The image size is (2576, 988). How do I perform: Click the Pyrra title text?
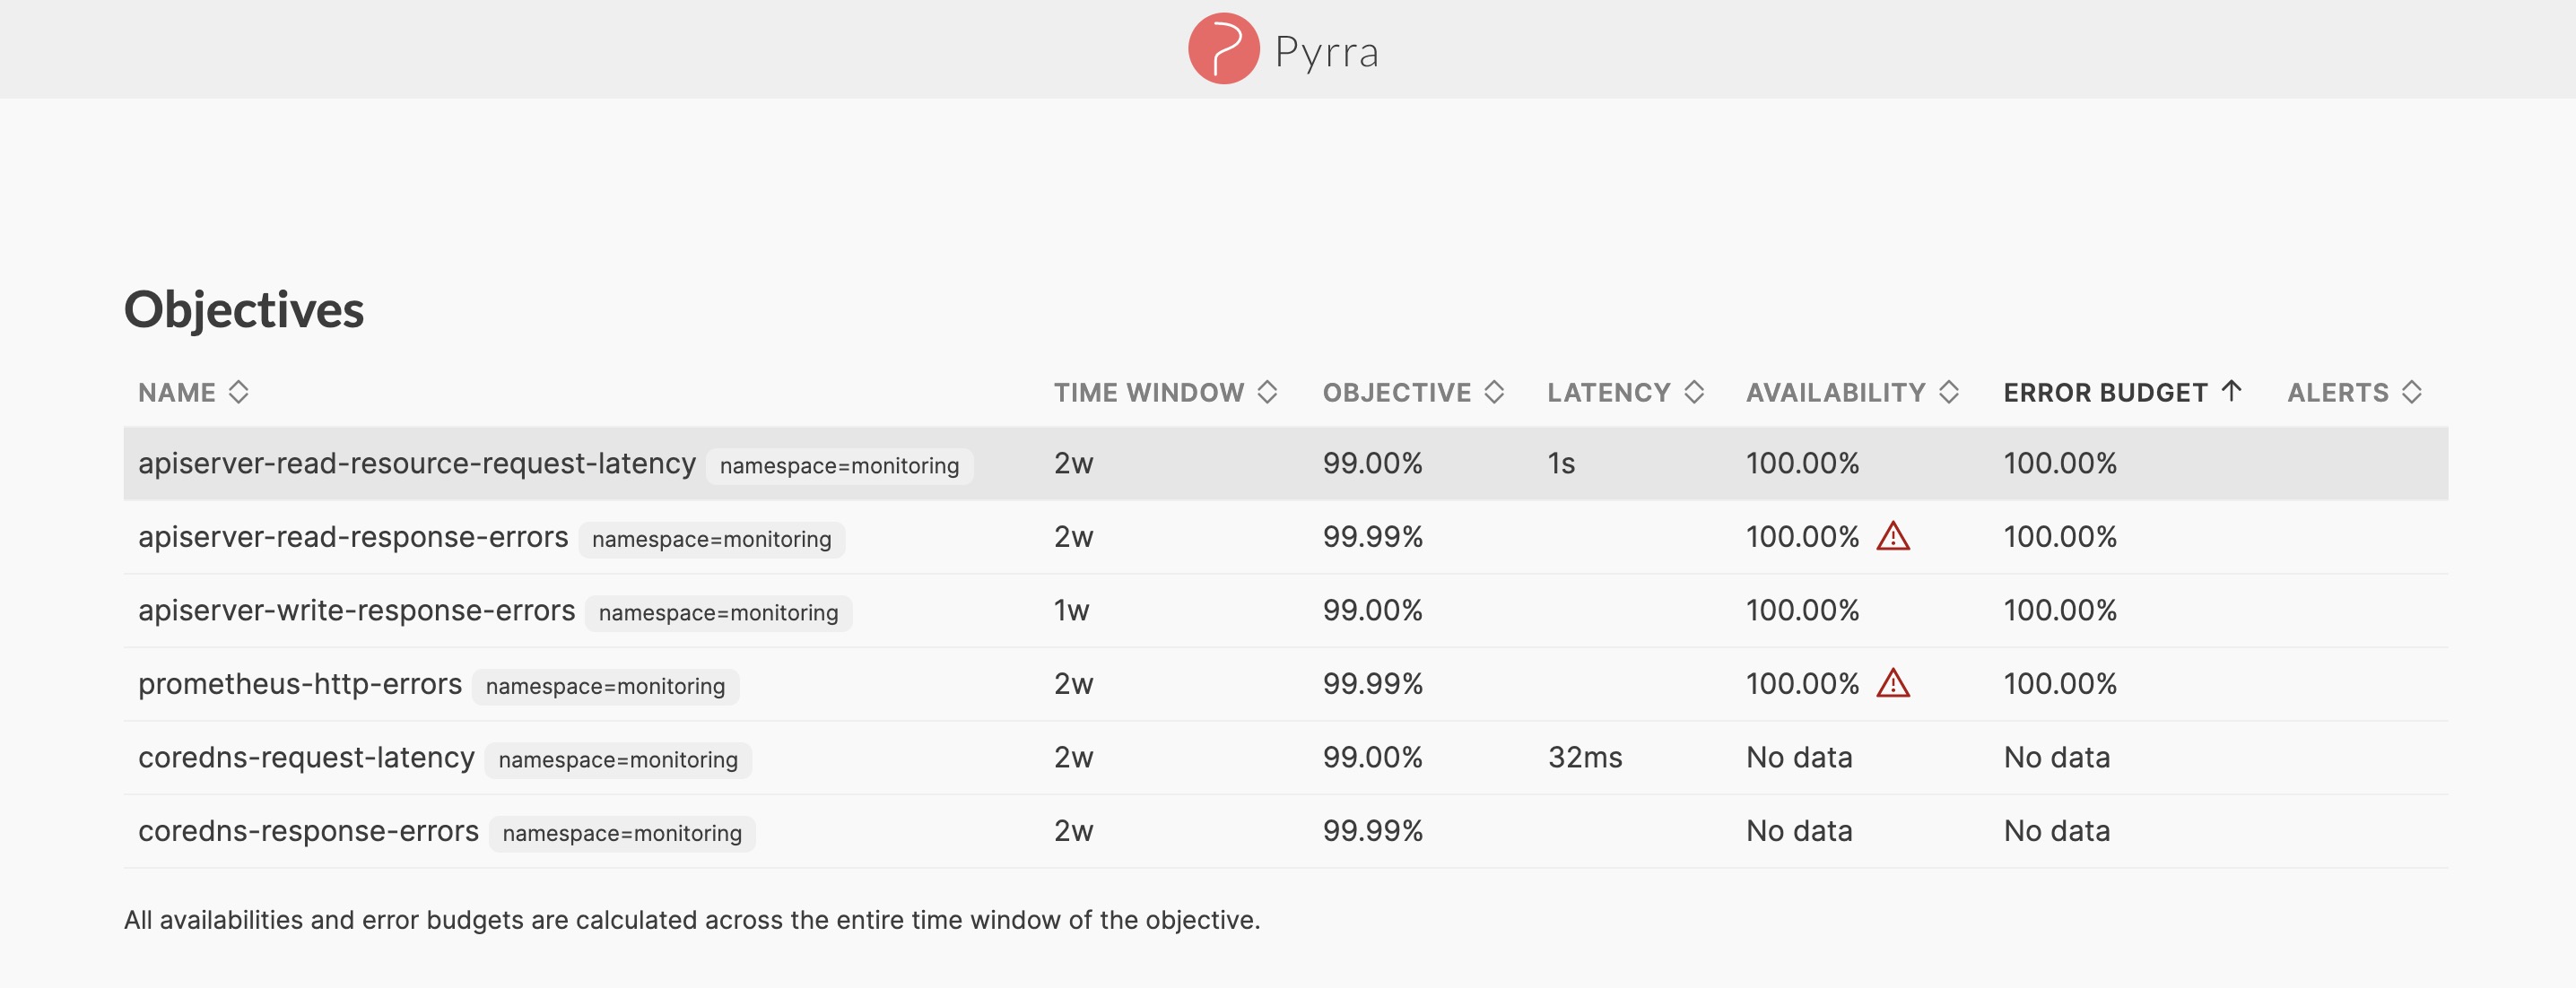click(1326, 51)
